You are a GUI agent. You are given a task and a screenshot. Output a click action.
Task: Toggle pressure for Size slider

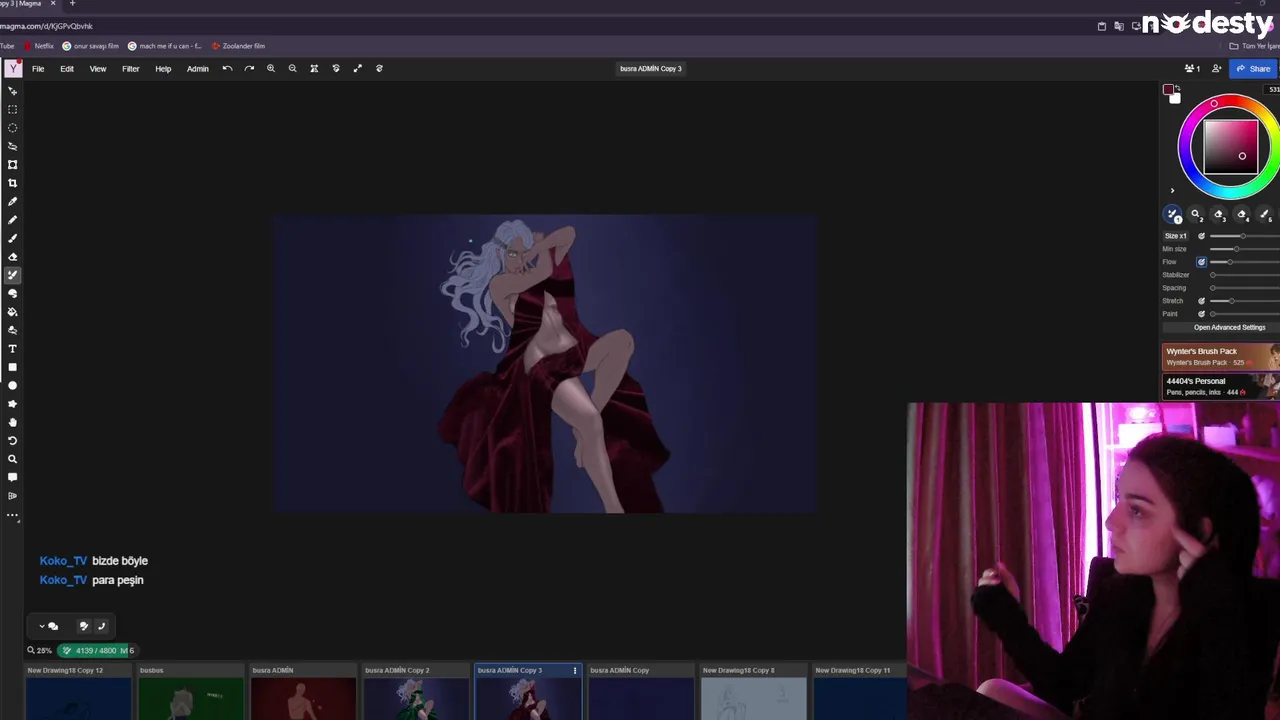pos(1202,236)
